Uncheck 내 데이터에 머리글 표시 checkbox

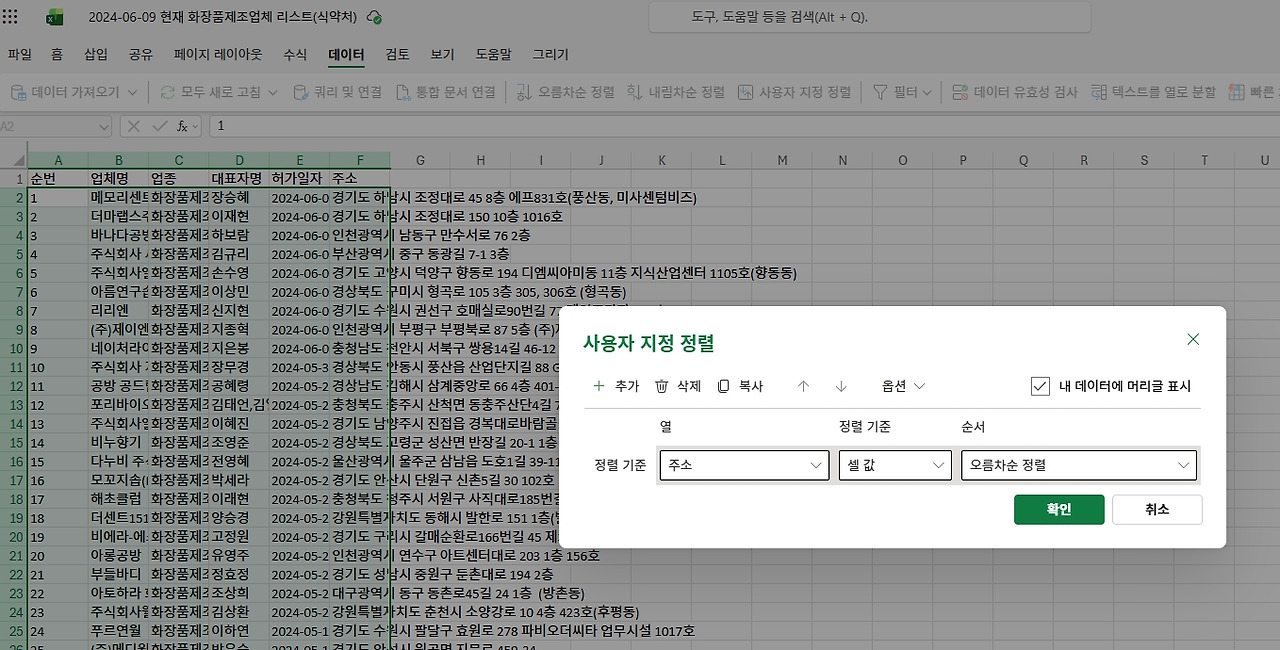pos(1040,386)
